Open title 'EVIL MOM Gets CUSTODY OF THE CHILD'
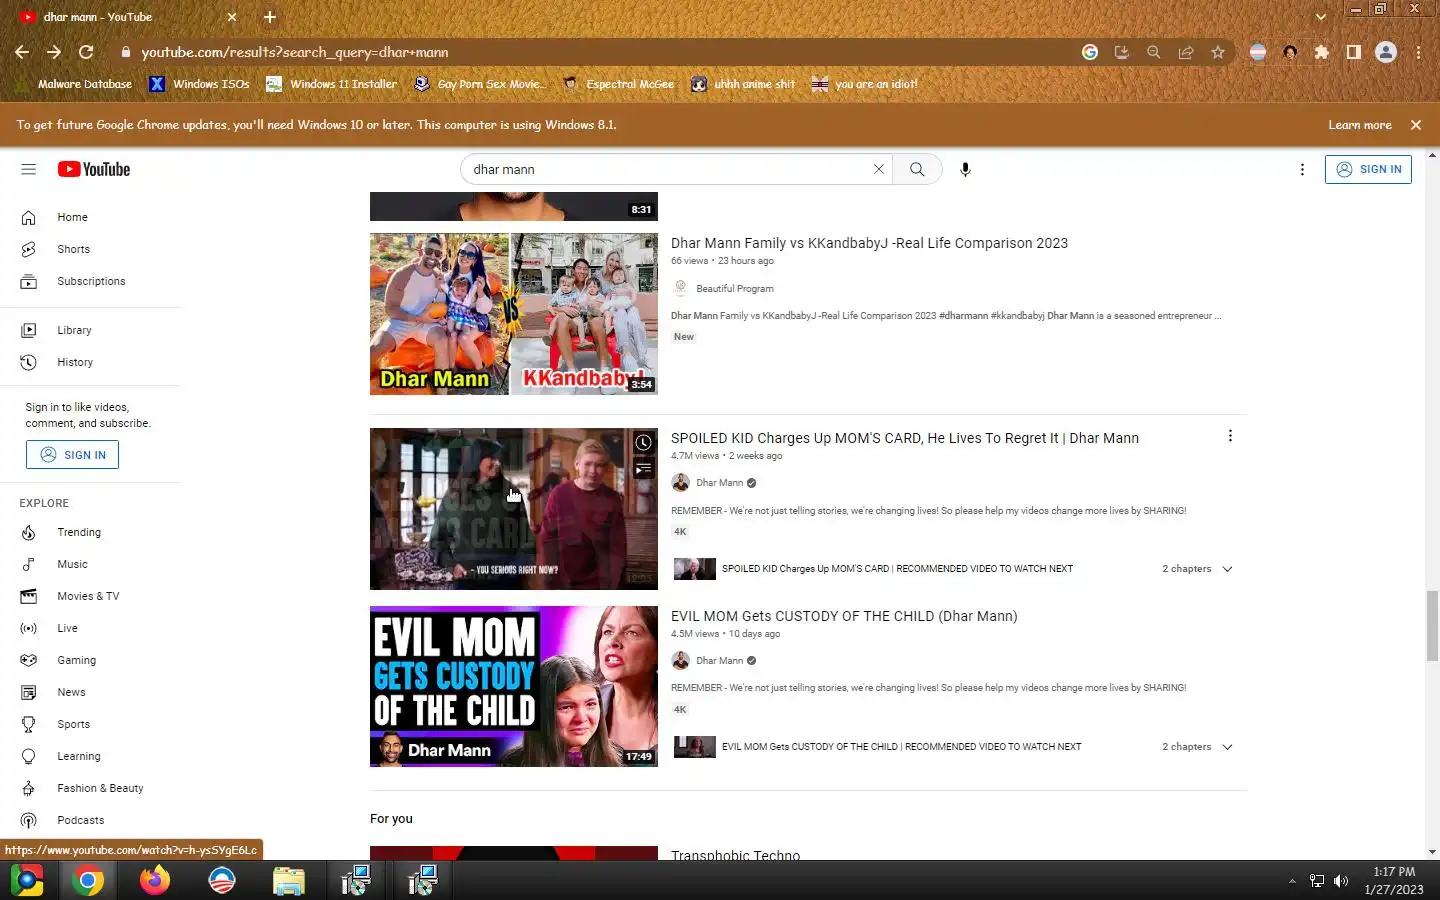The height and width of the screenshot is (900, 1440). click(844, 616)
